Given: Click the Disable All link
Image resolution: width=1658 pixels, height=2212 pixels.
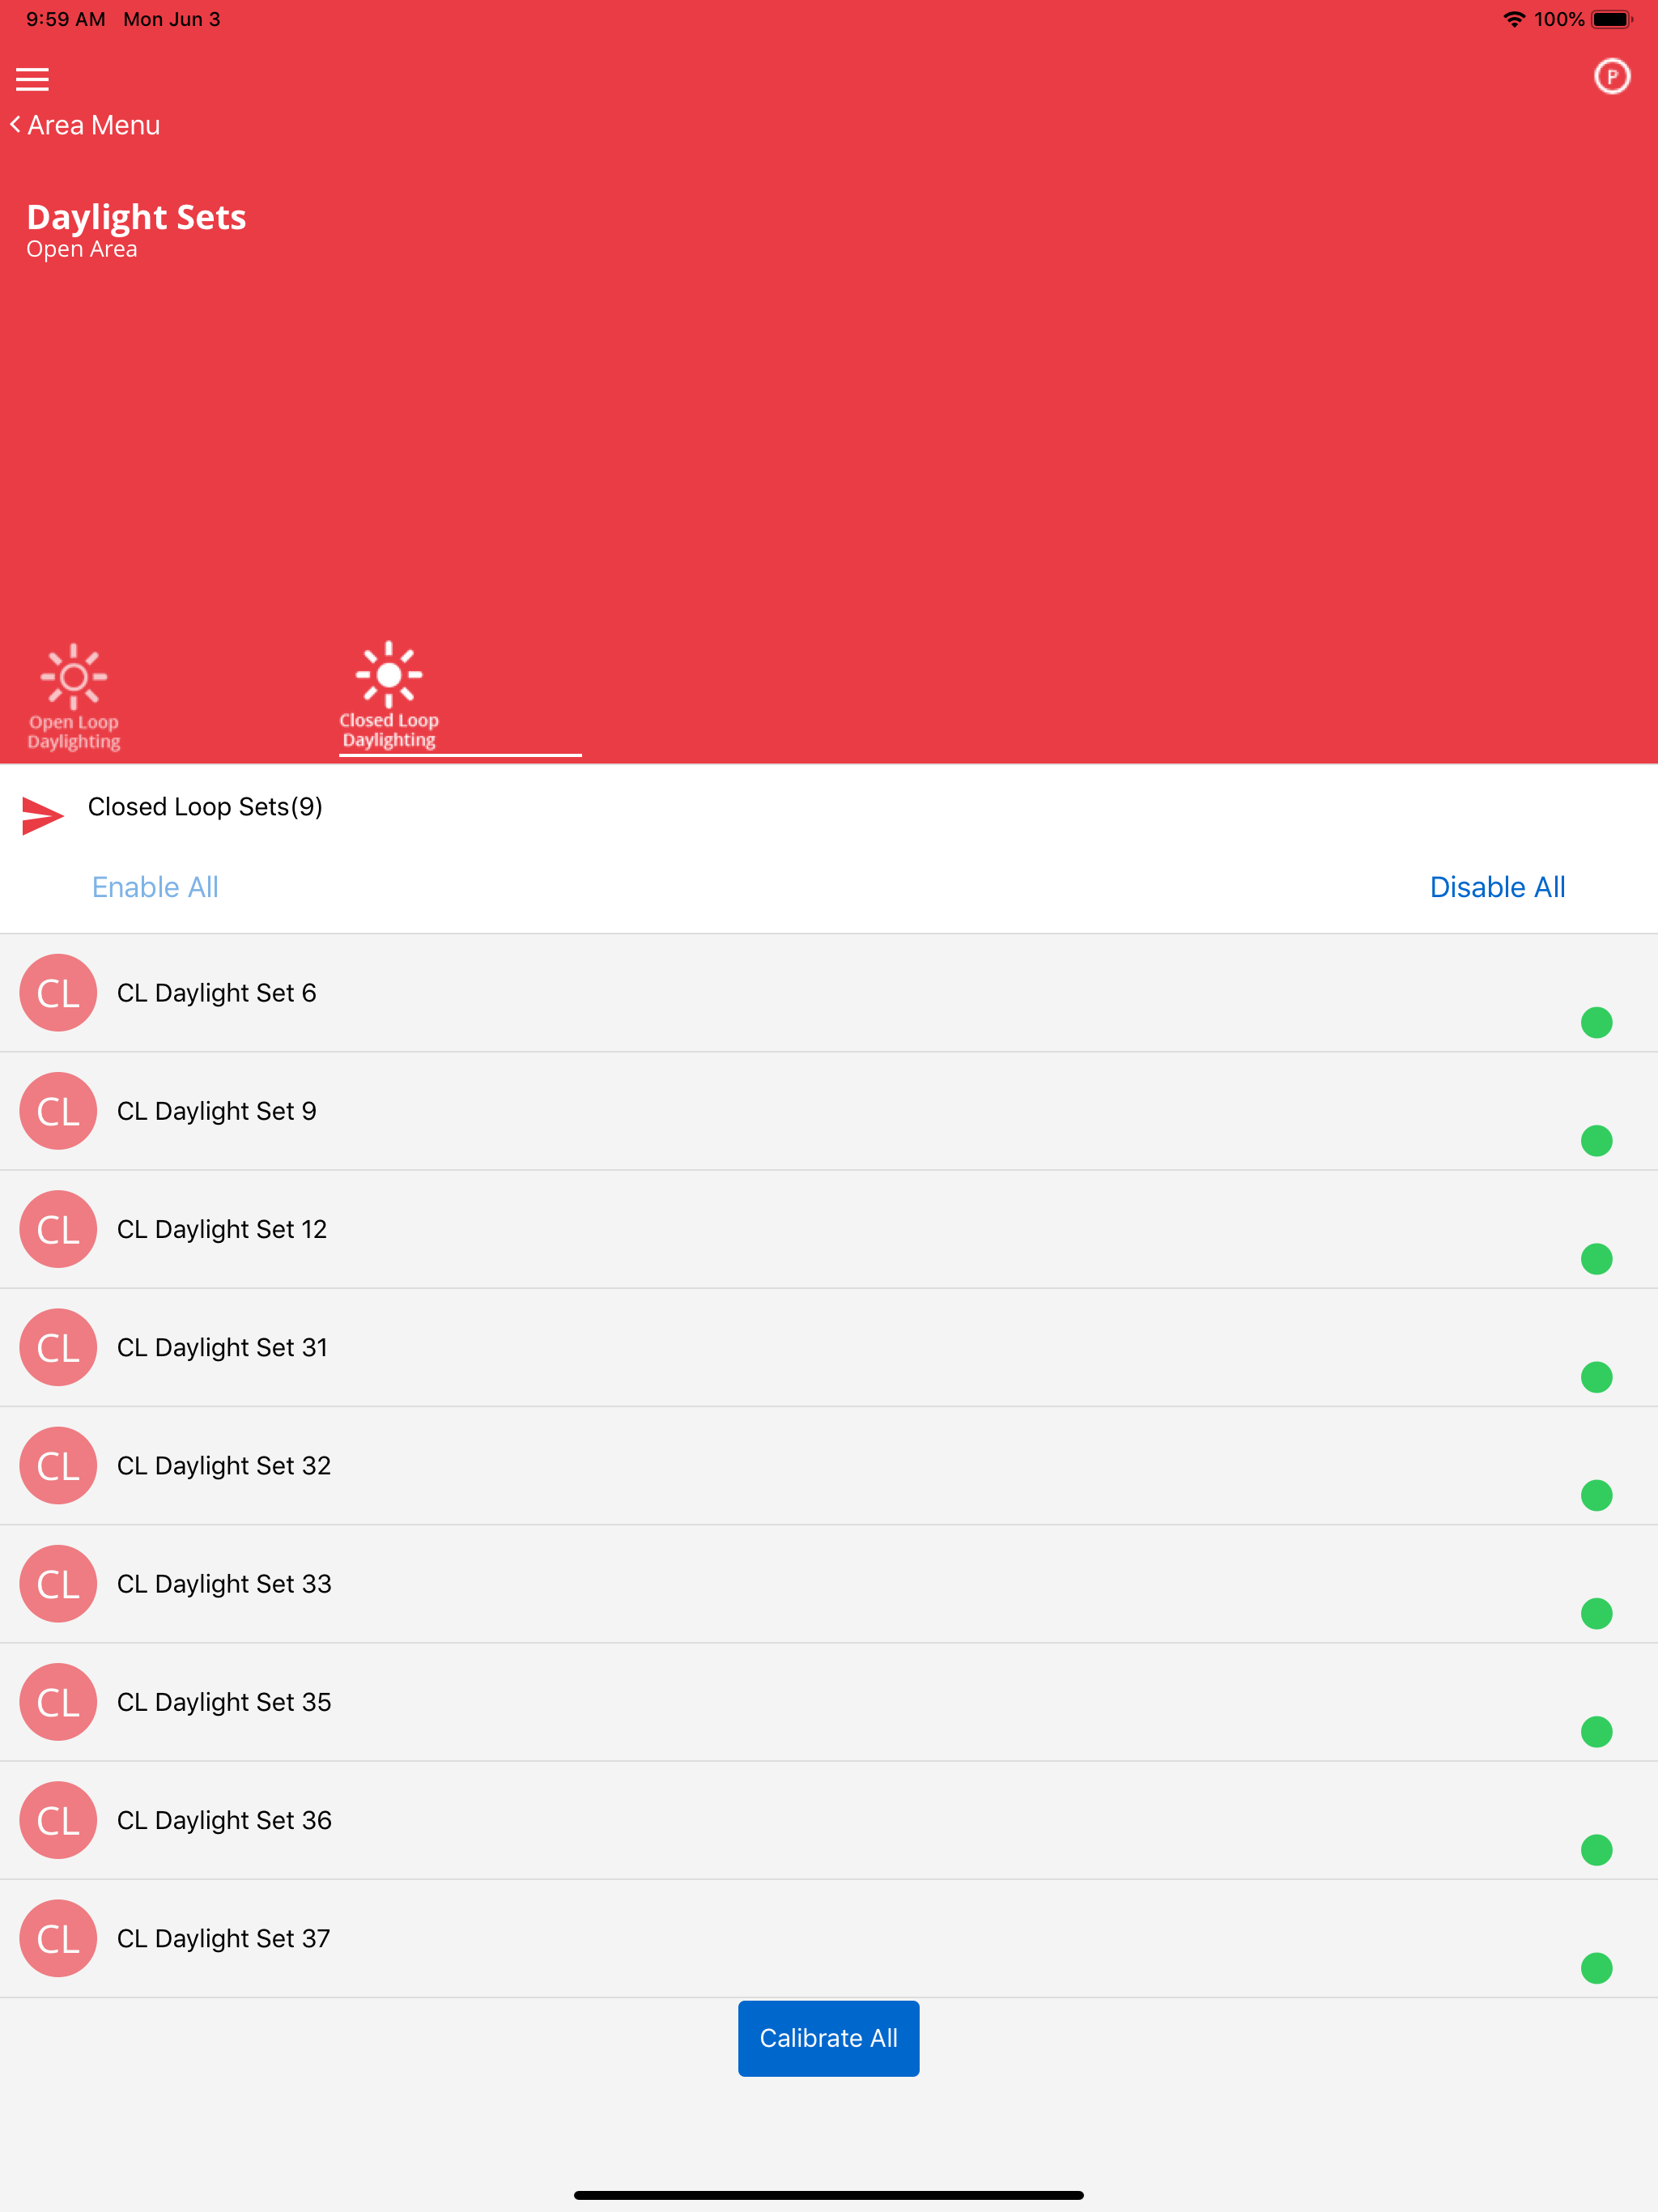Looking at the screenshot, I should [1497, 887].
